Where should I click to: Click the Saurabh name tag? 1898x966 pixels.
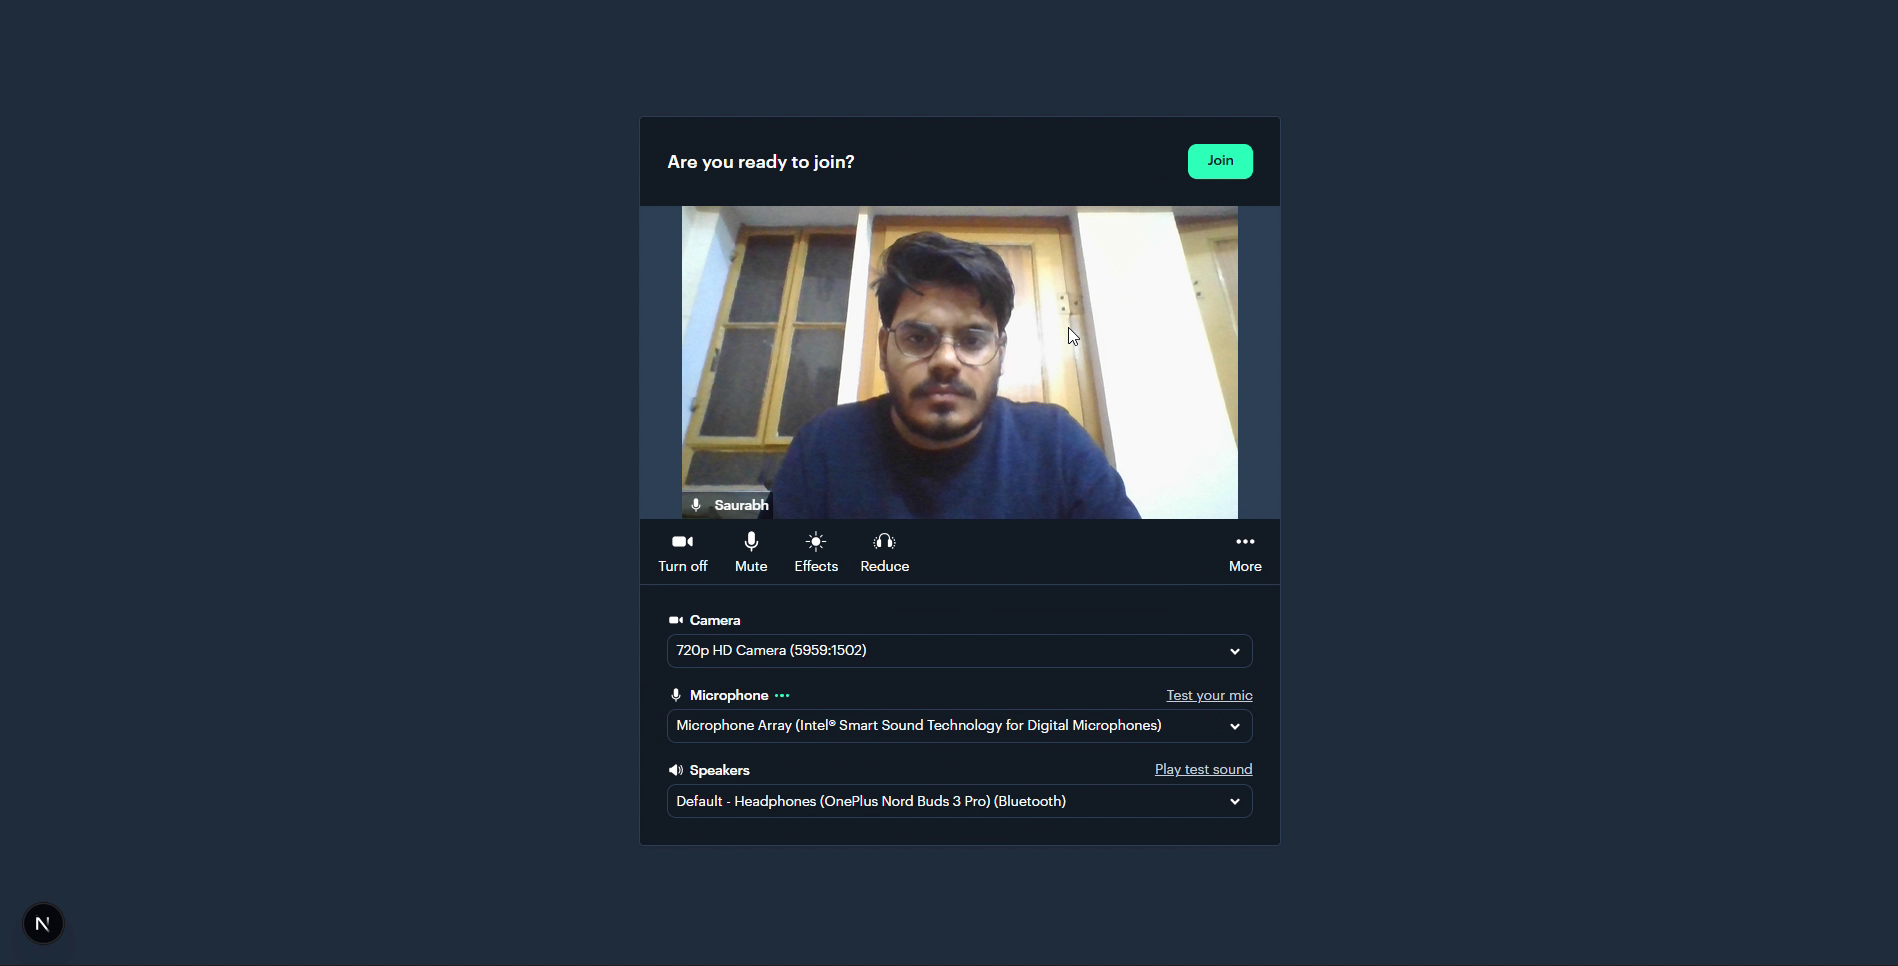click(x=728, y=505)
